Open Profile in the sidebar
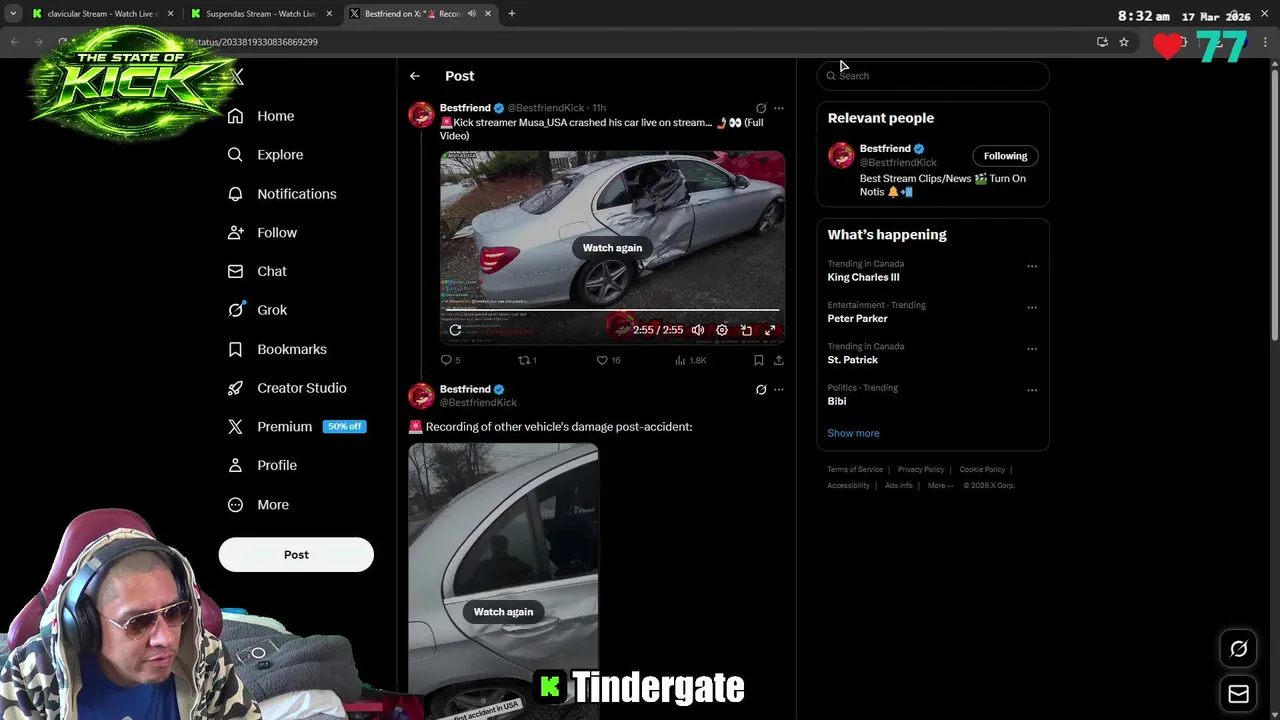Image resolution: width=1280 pixels, height=720 pixels. tap(262, 466)
